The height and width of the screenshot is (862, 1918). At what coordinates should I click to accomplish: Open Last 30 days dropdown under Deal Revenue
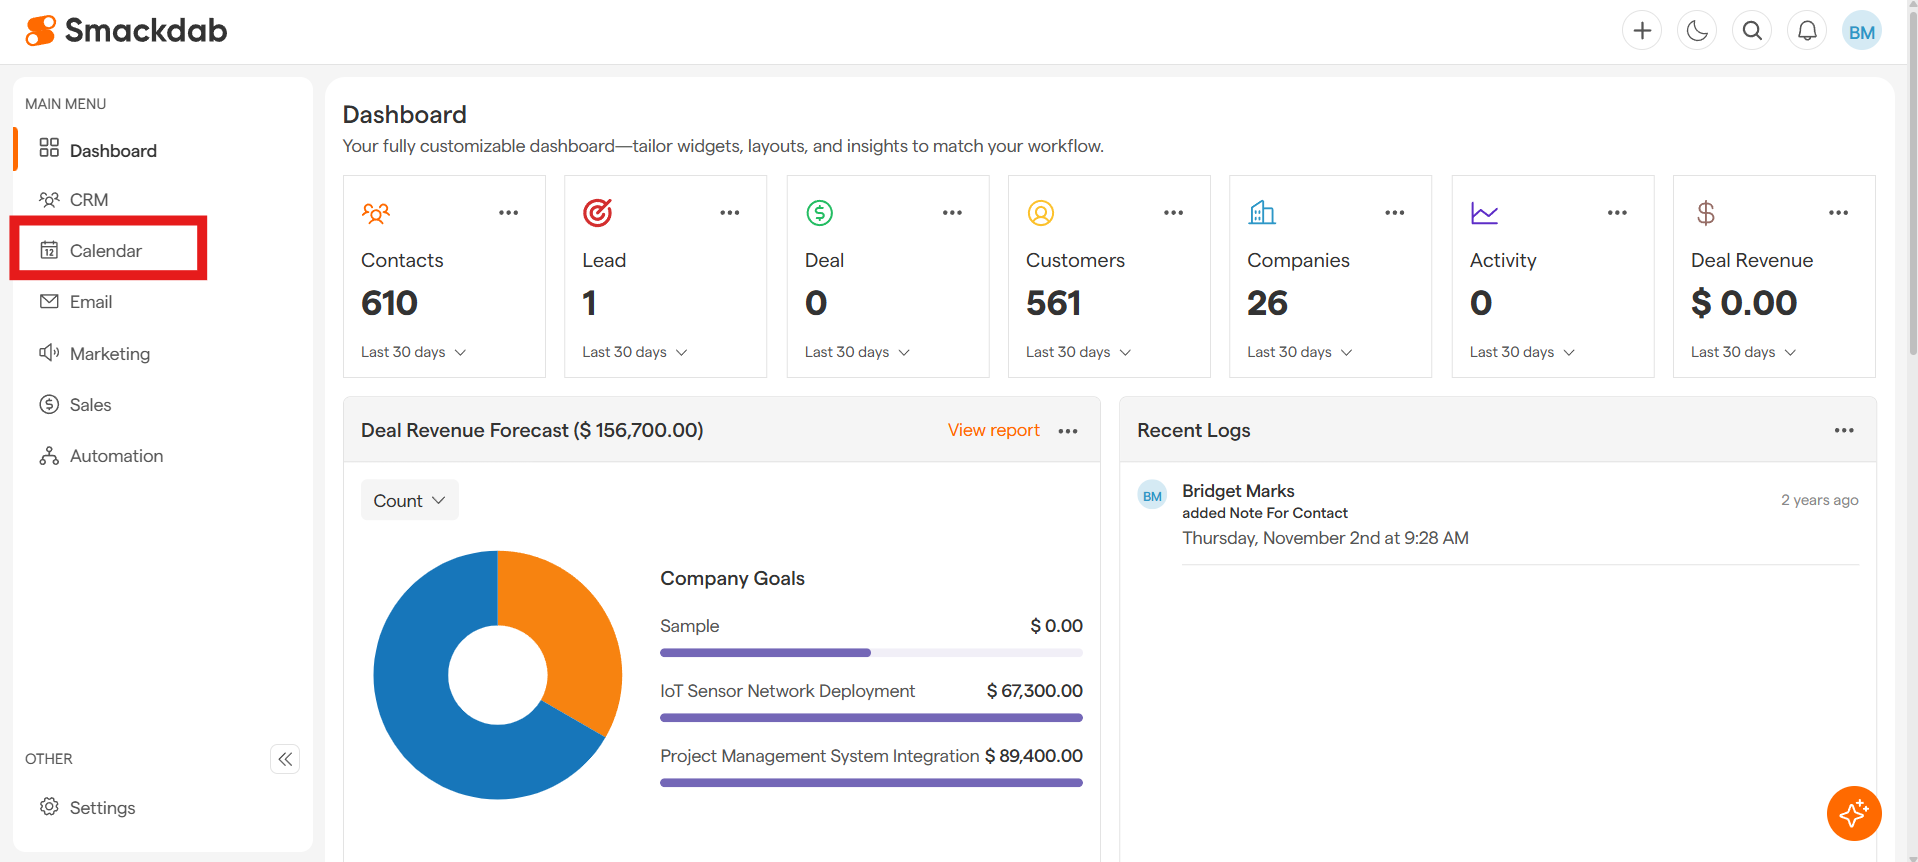coord(1743,352)
